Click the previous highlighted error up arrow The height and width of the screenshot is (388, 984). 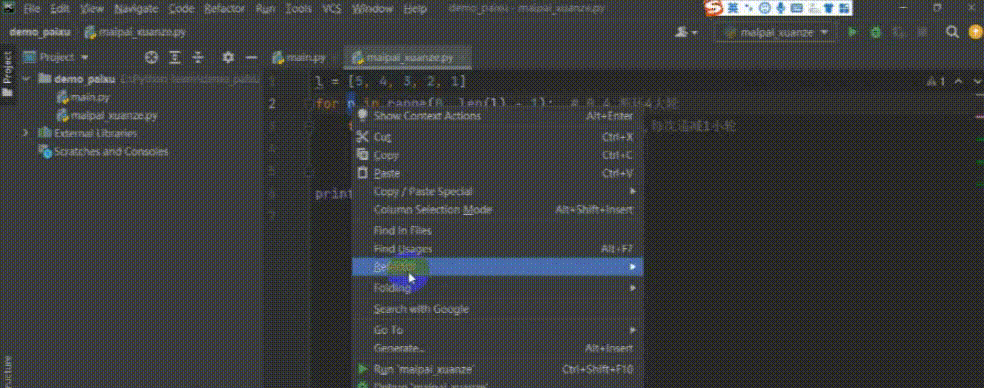pyautogui.click(x=958, y=82)
